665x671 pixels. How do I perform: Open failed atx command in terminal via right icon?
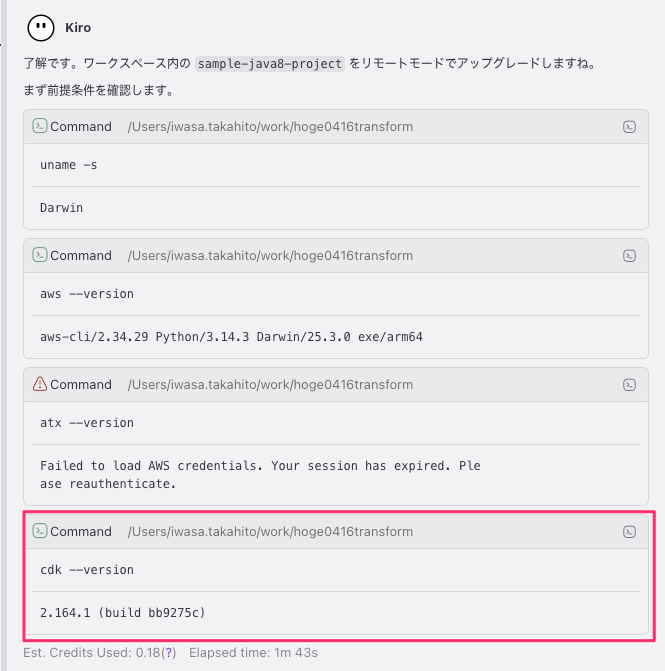coord(629,385)
